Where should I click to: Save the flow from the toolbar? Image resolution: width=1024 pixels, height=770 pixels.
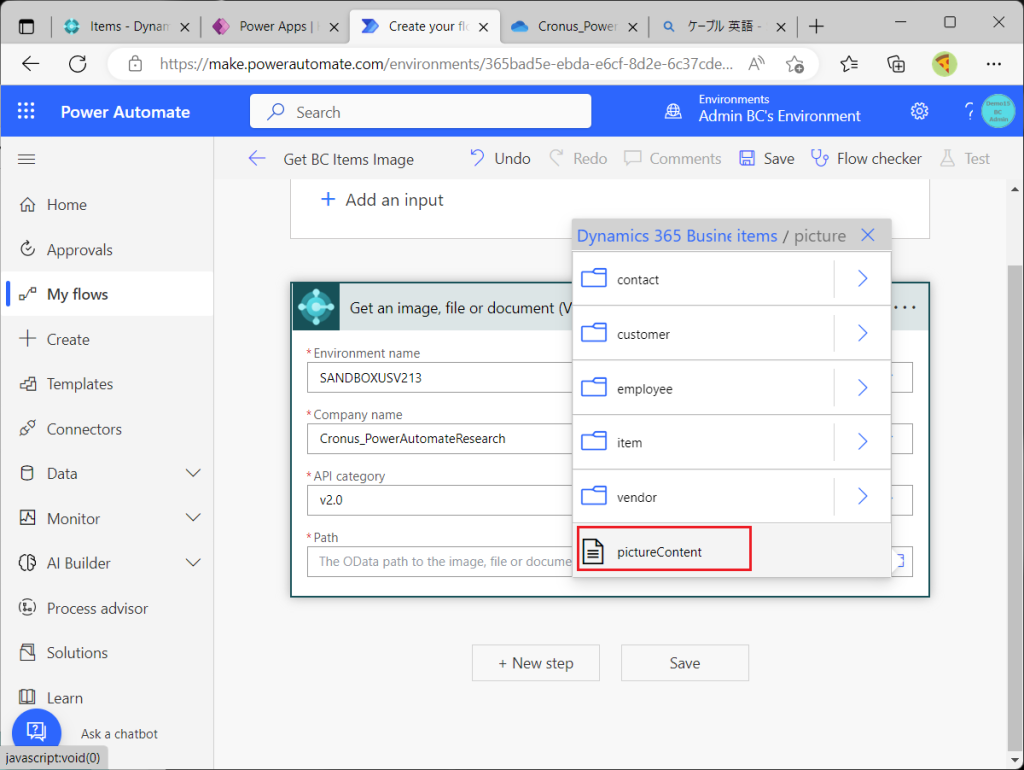pyautogui.click(x=767, y=159)
